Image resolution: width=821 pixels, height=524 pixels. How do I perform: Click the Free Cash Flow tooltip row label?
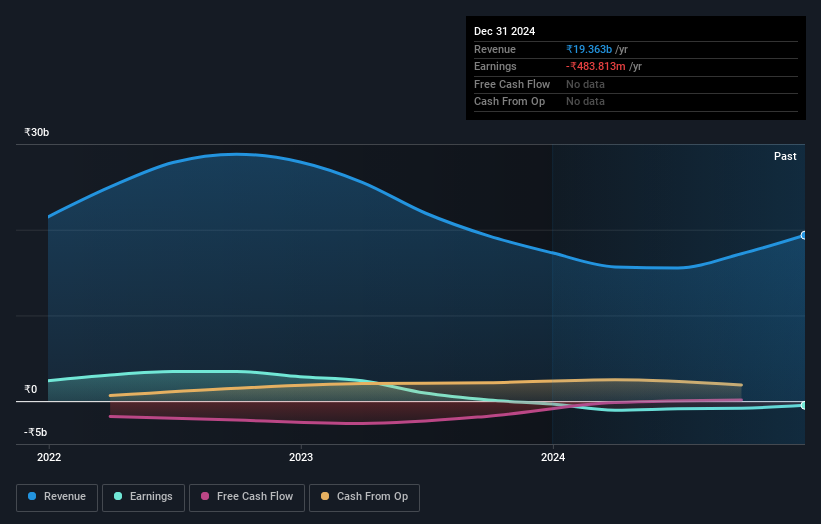[512, 84]
